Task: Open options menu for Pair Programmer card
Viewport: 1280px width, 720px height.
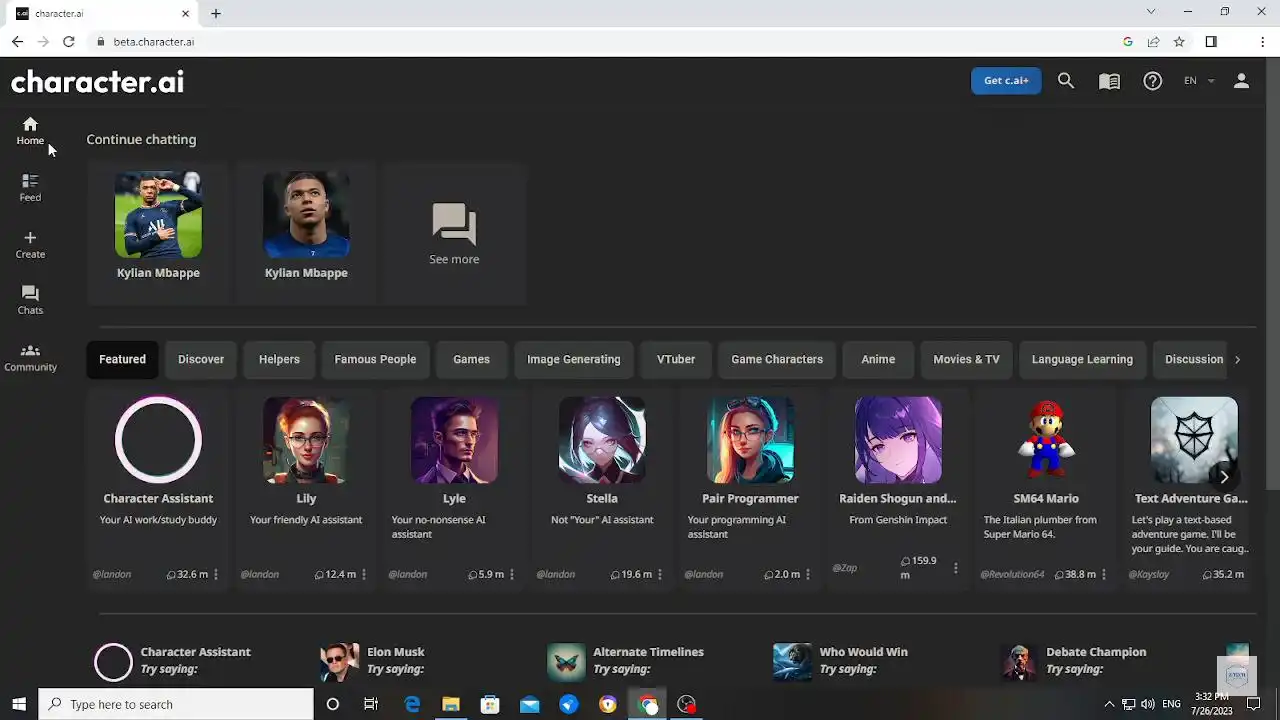Action: [808, 575]
